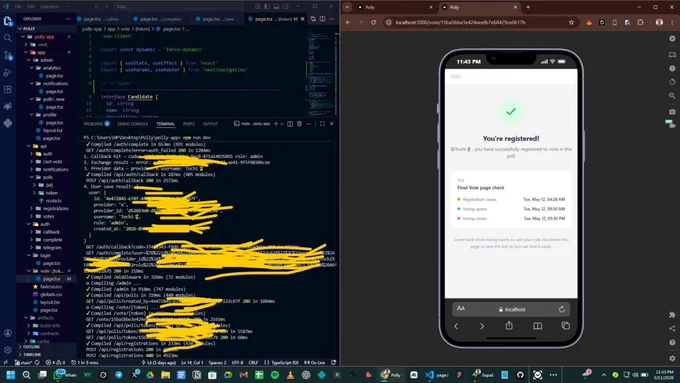Create a new terminal with plus icon
This screenshot has width=680, height=383.
276,124
